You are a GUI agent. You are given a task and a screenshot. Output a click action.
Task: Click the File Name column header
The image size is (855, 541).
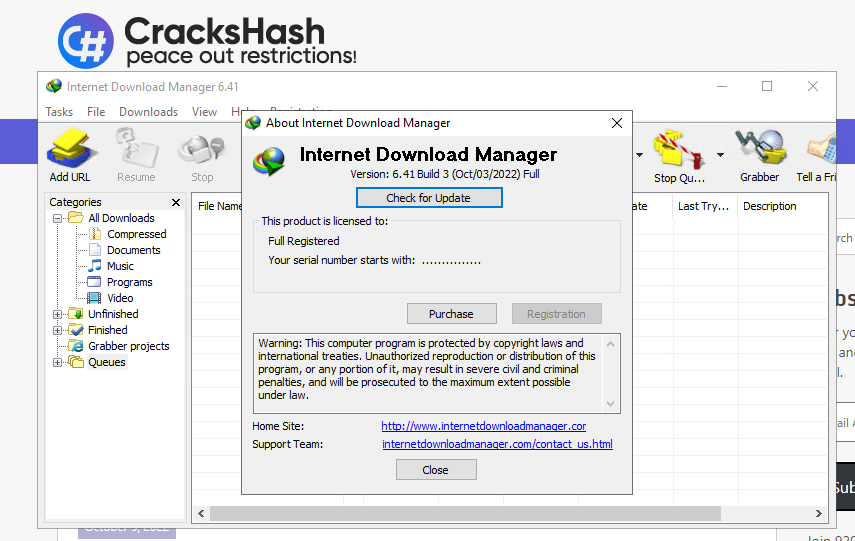[x=219, y=206]
